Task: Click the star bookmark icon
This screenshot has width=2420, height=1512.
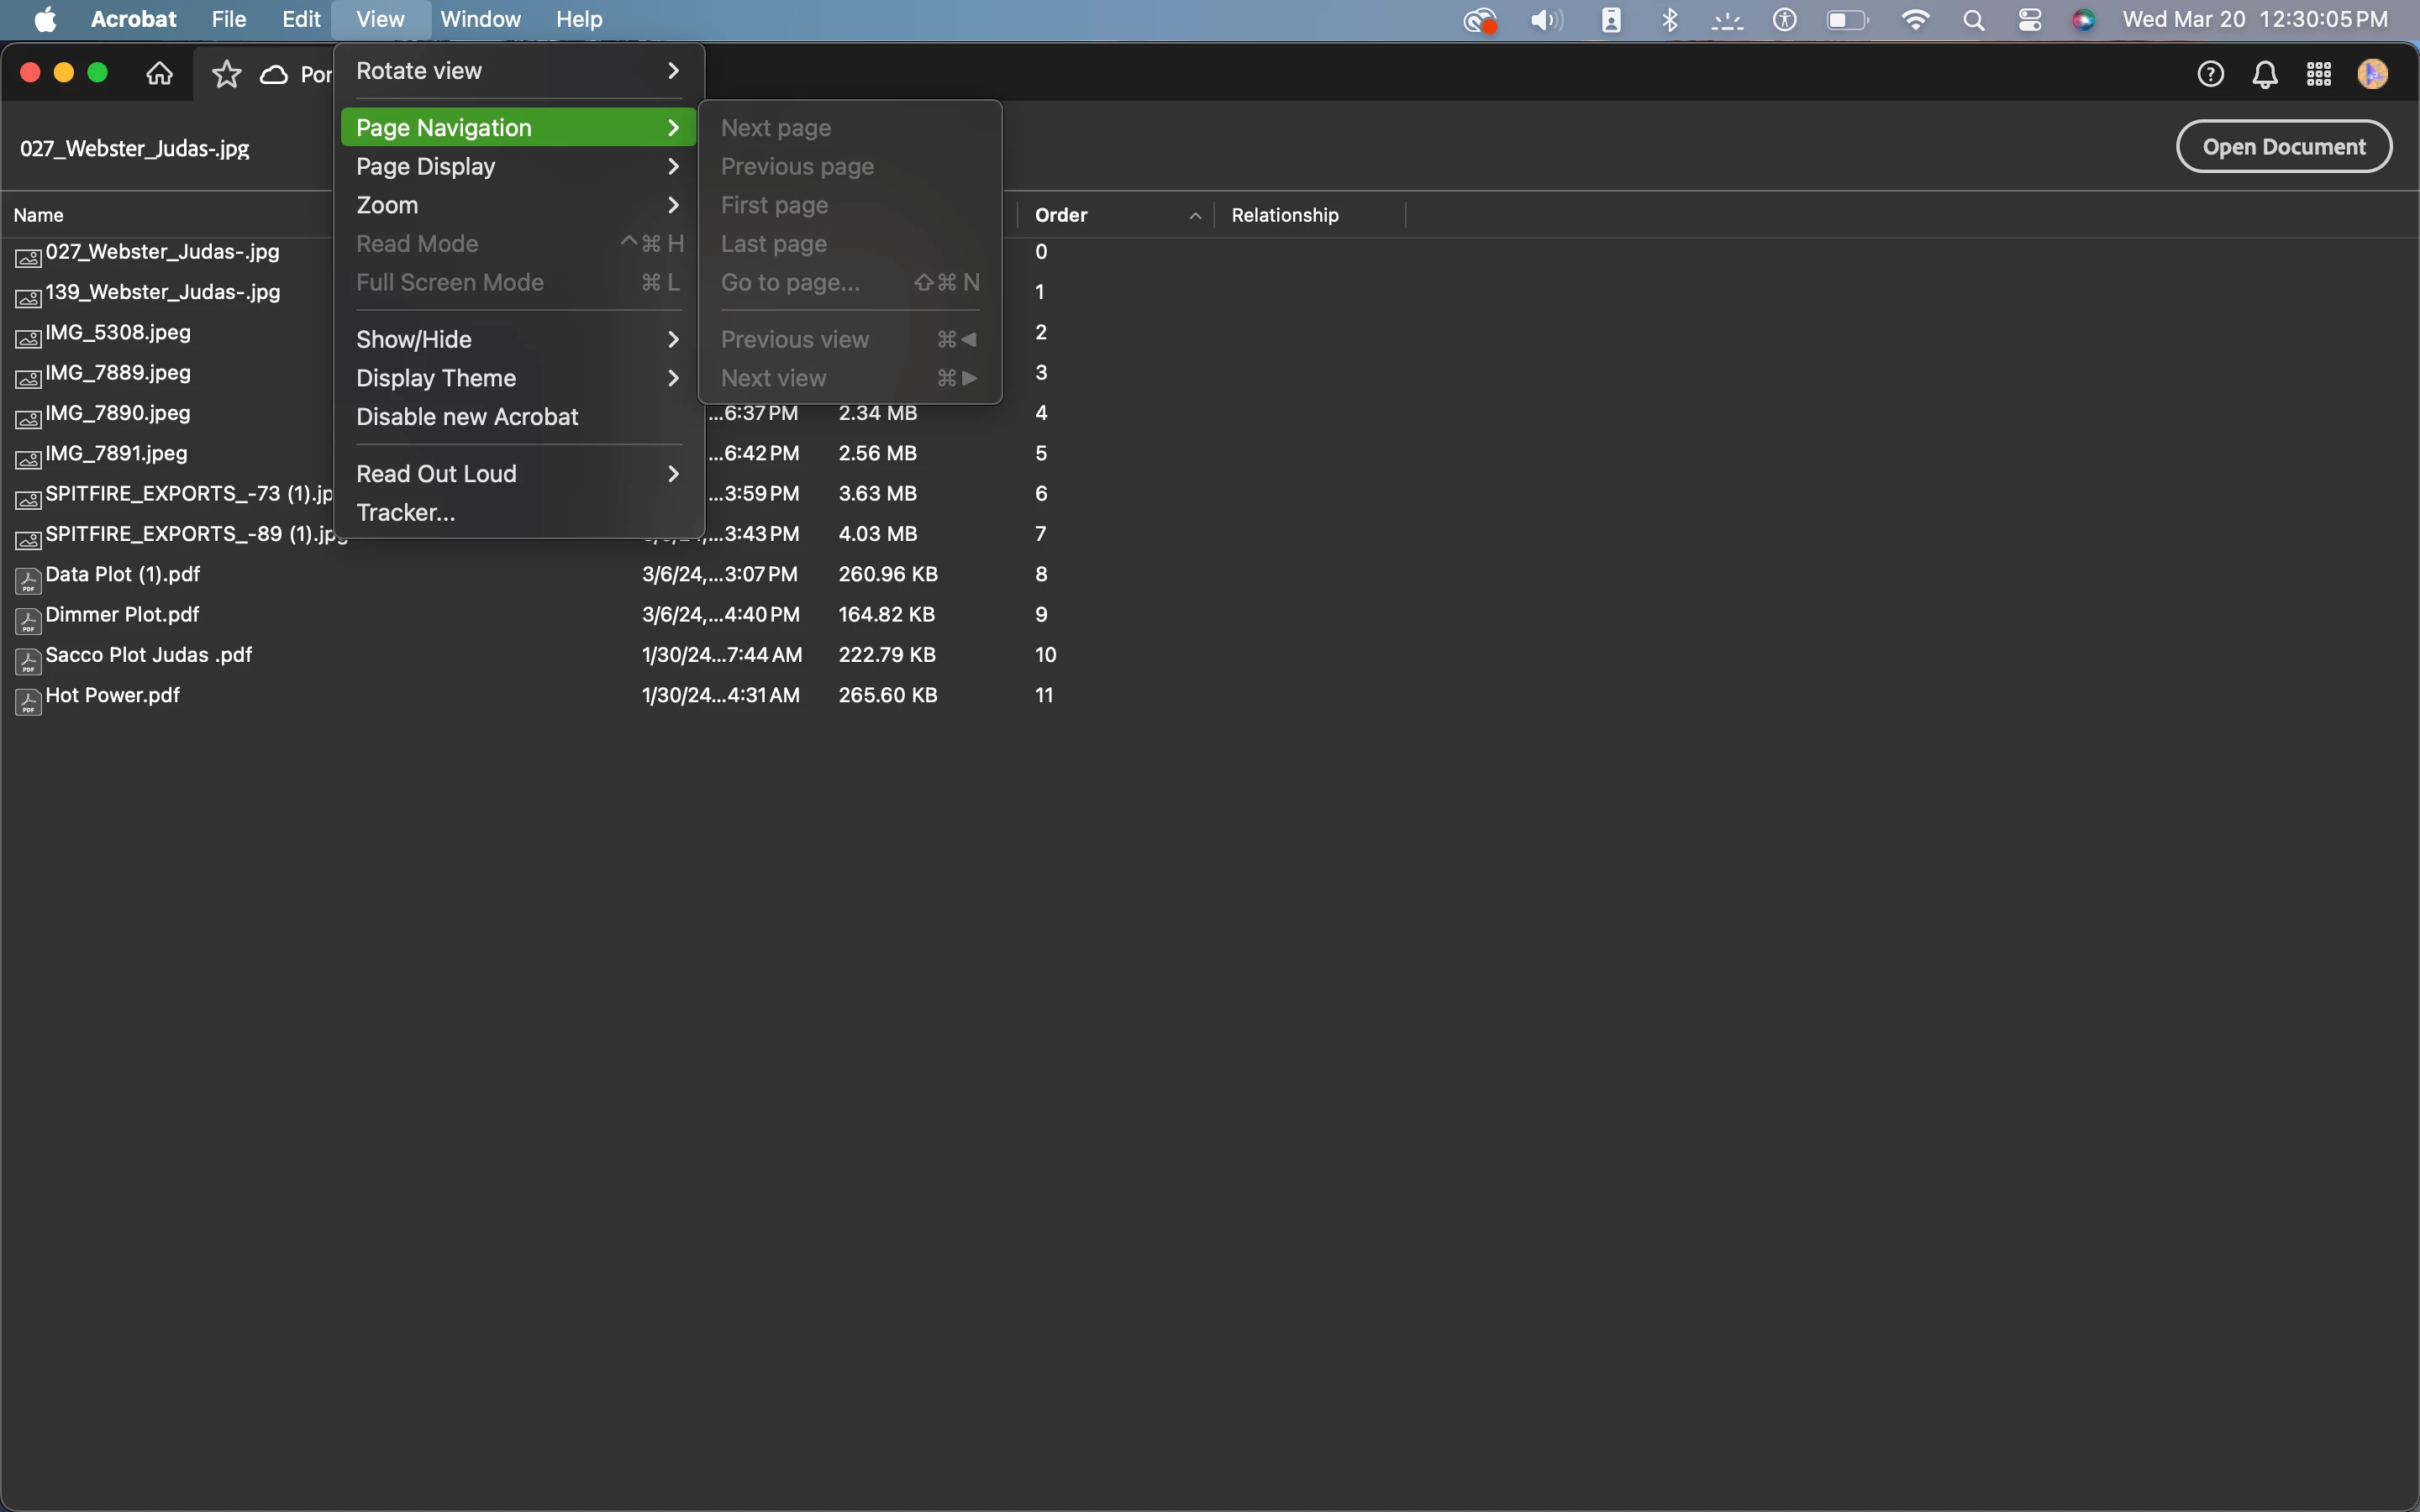Action: pyautogui.click(x=227, y=74)
